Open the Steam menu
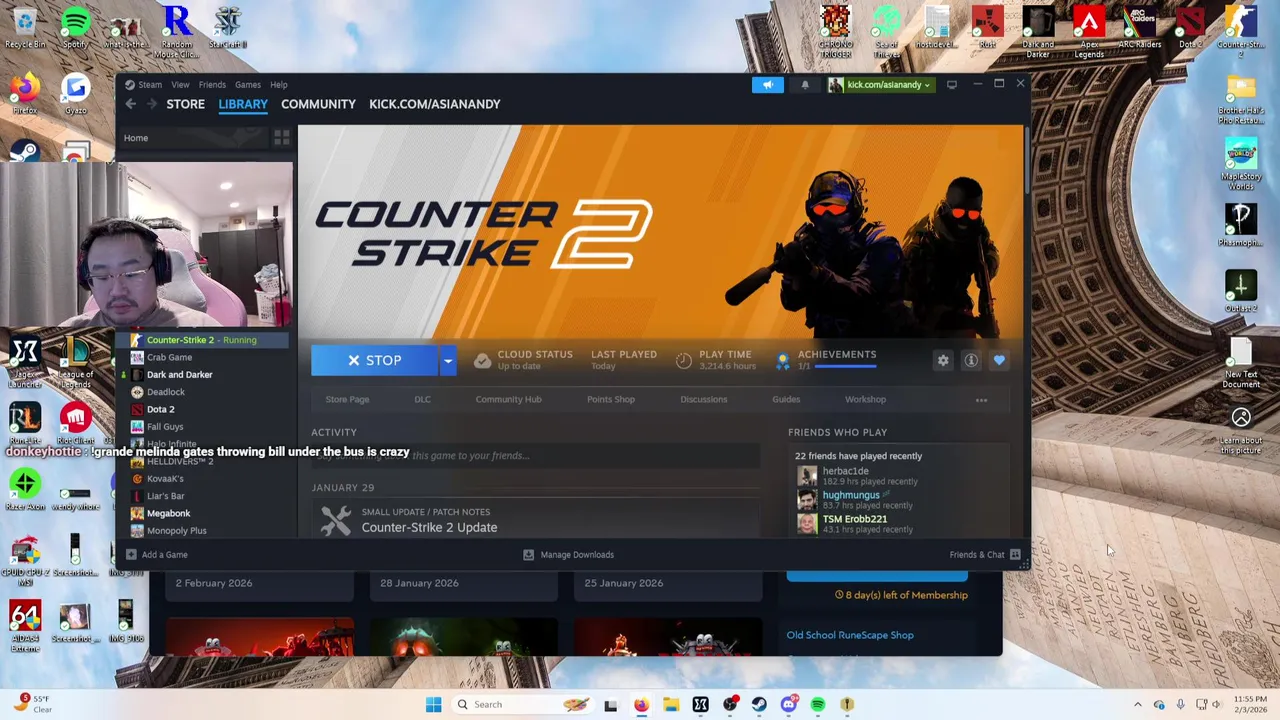This screenshot has width=1280, height=720. [150, 85]
